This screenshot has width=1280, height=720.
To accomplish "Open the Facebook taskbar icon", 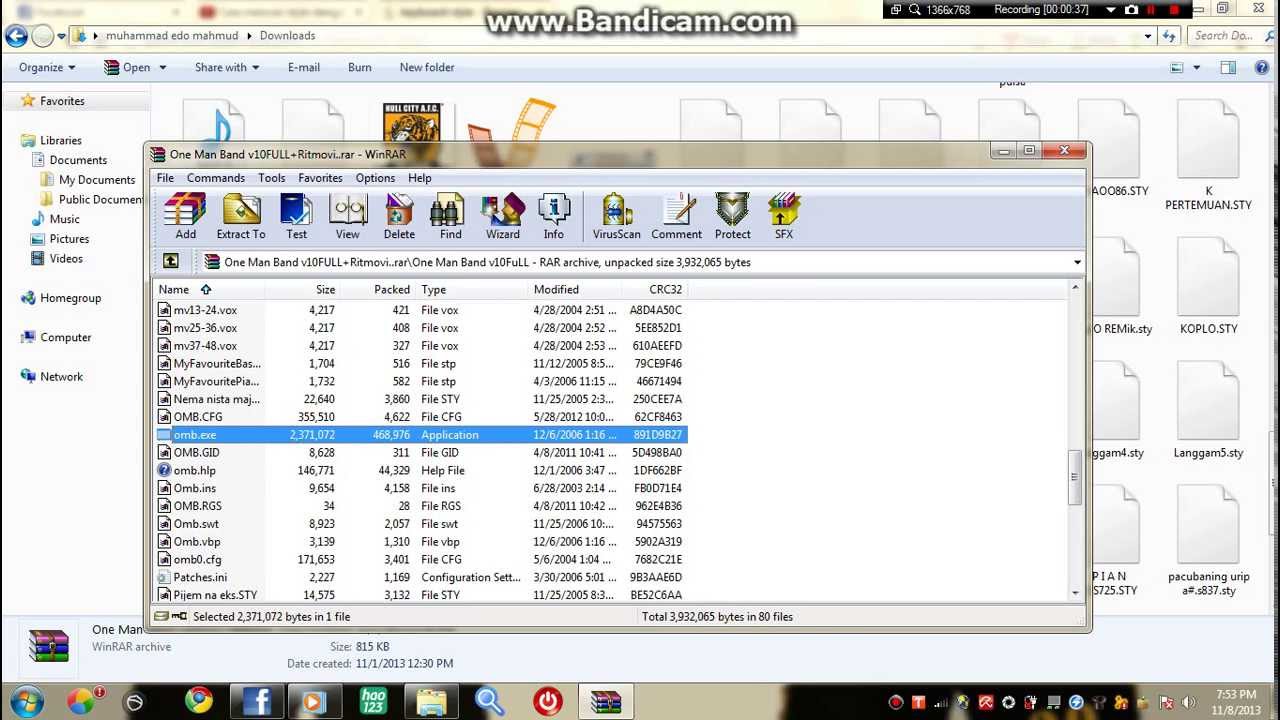I will pos(257,701).
